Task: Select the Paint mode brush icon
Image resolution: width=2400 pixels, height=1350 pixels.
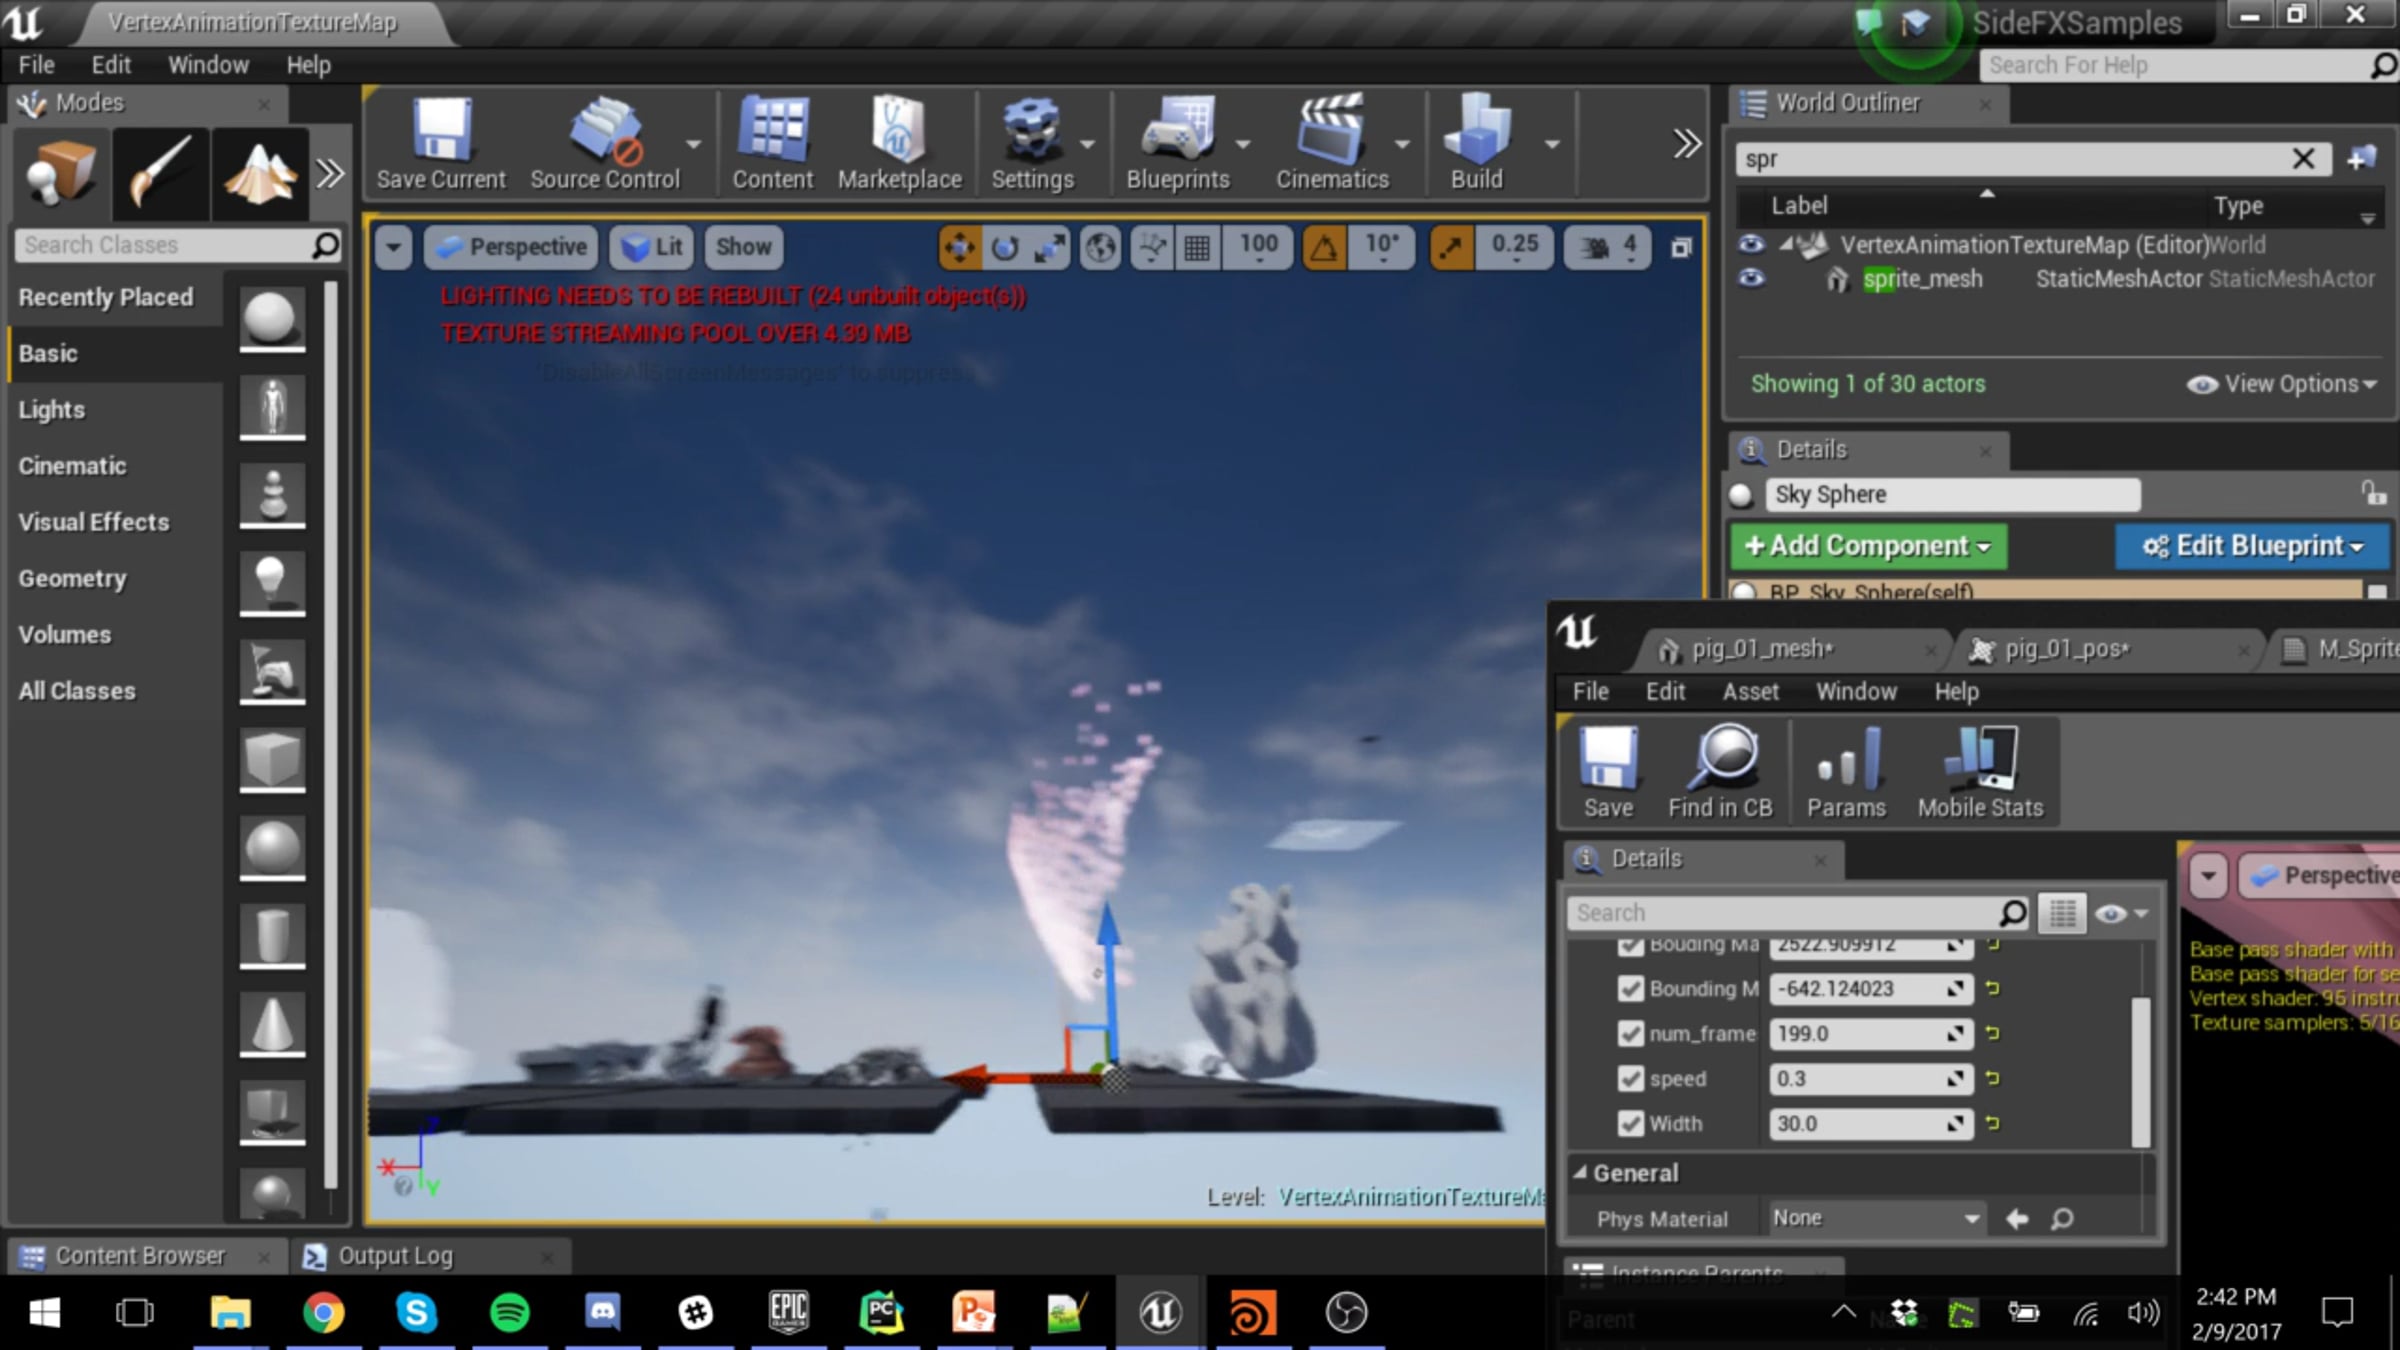Action: [160, 173]
